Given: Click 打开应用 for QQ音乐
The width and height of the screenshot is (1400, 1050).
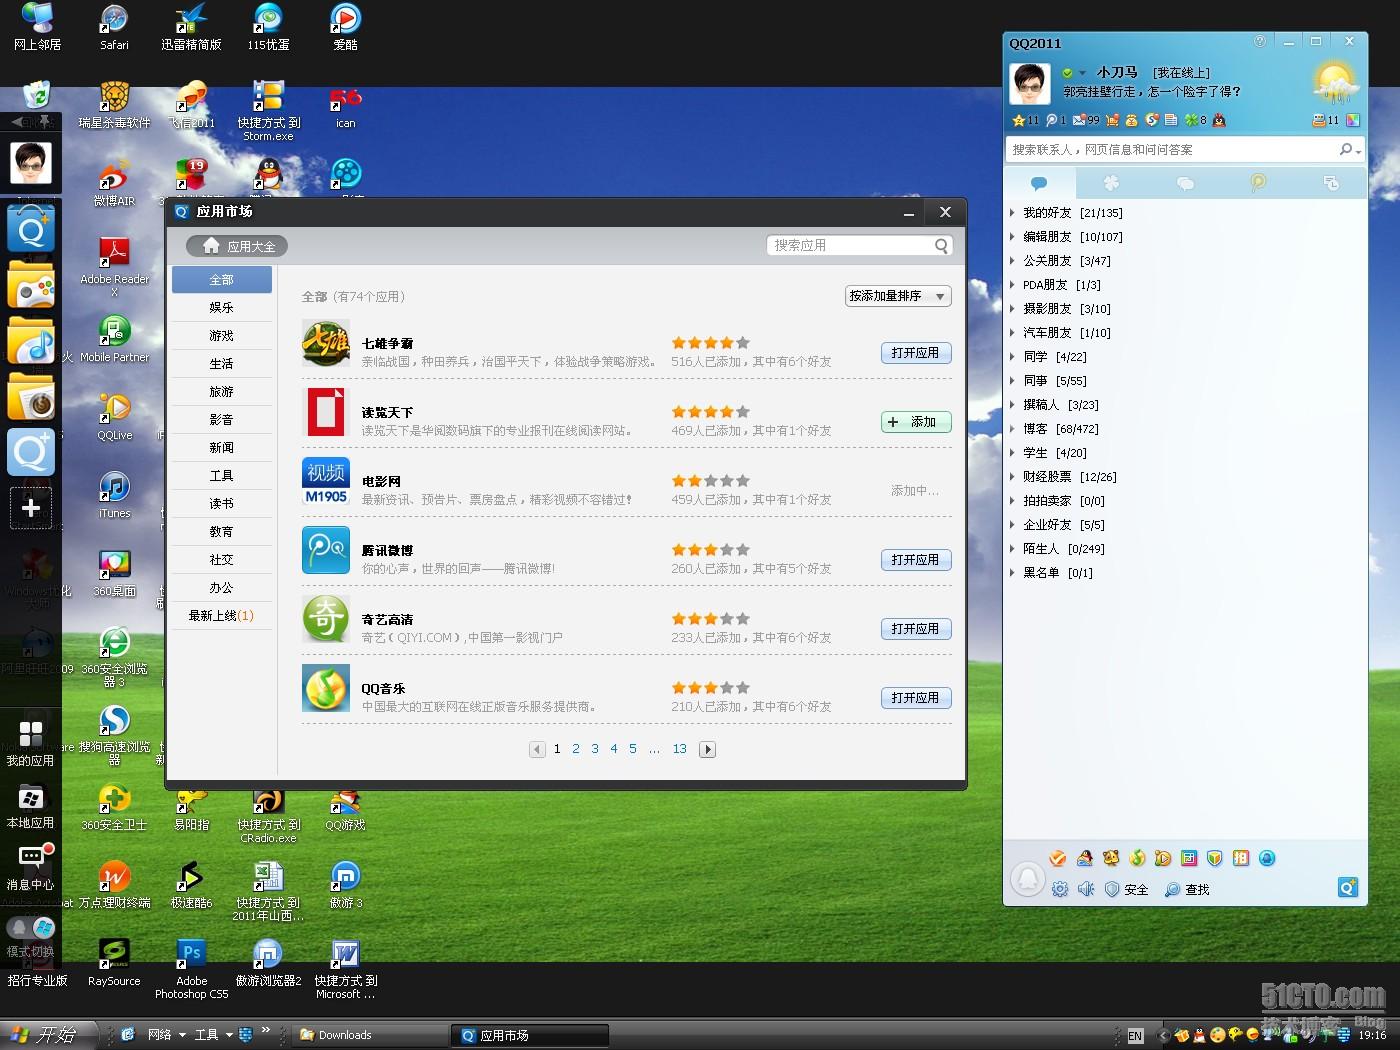Looking at the screenshot, I should 915,698.
